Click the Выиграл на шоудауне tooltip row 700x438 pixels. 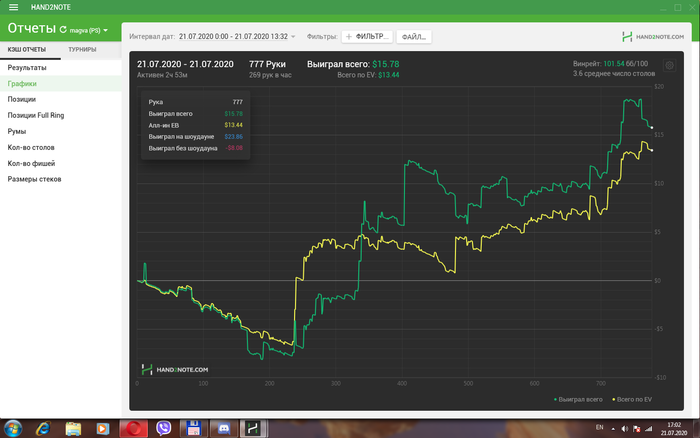click(196, 137)
